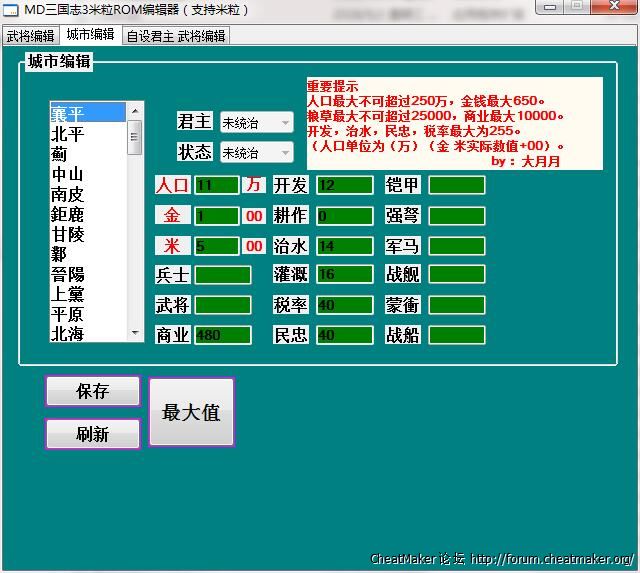Click the 刷新 button
Image resolution: width=640 pixels, height=573 pixels.
click(93, 434)
